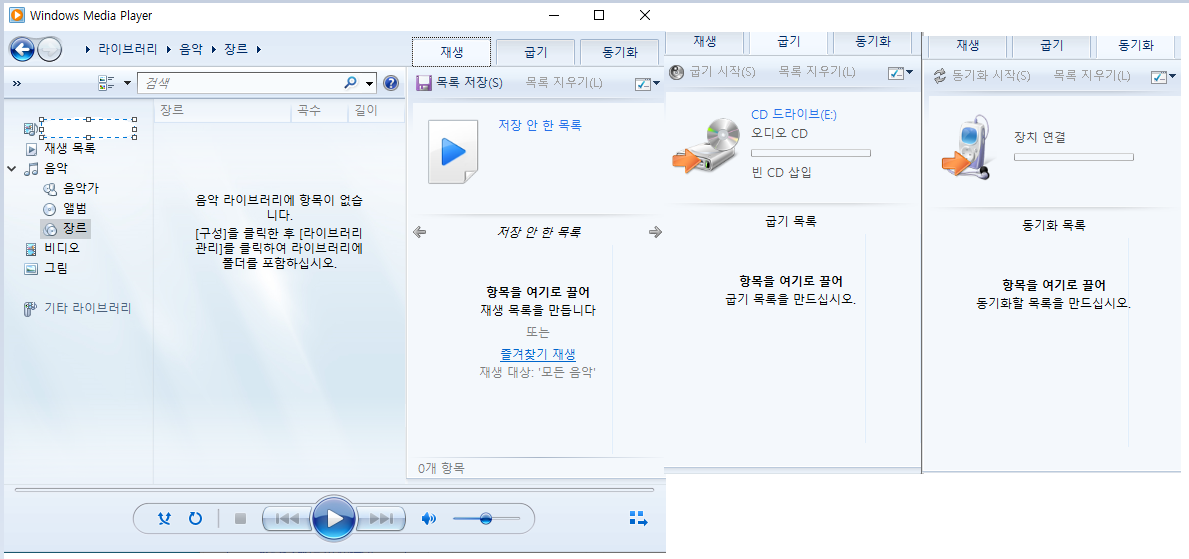Viewport: 1189px width, 559px height.
Task: Click the 재생 목록 icon in navigation tree
Action: pyautogui.click(x=32, y=149)
